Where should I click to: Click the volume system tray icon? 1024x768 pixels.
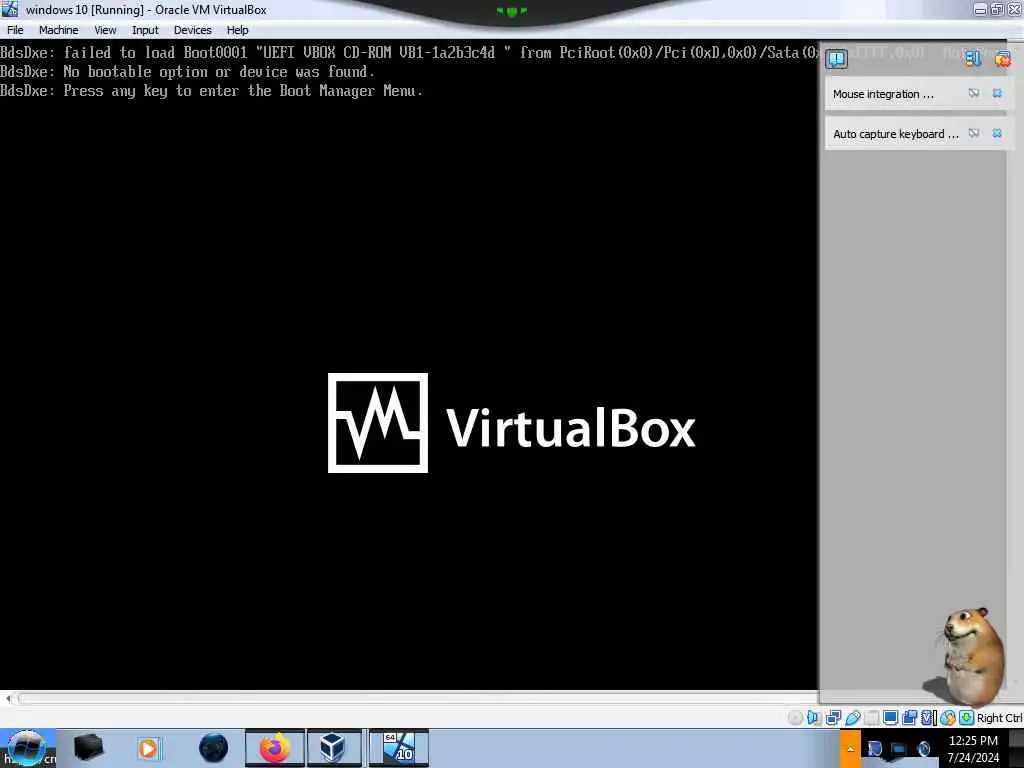click(x=923, y=749)
